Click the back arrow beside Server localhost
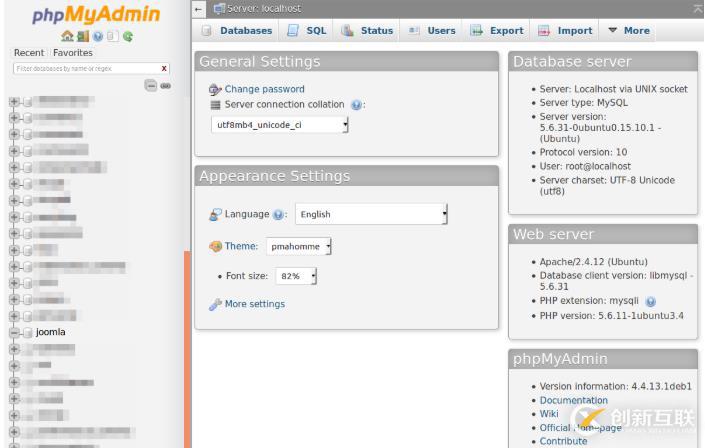 point(198,9)
